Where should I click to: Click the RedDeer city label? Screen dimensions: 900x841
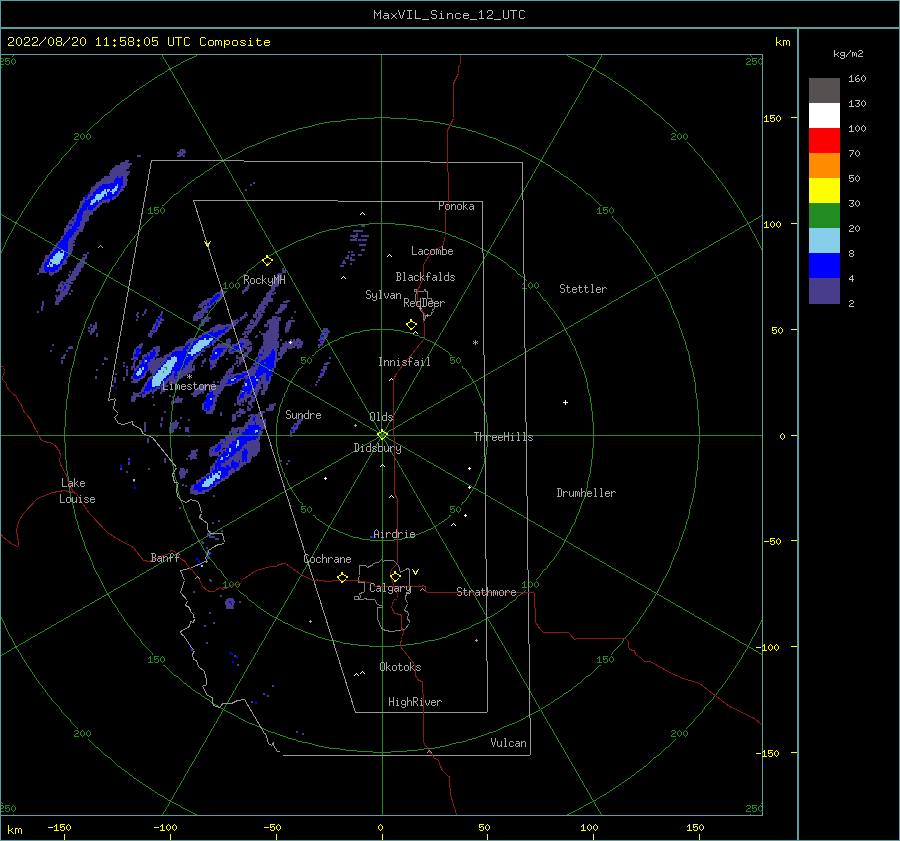tap(424, 303)
